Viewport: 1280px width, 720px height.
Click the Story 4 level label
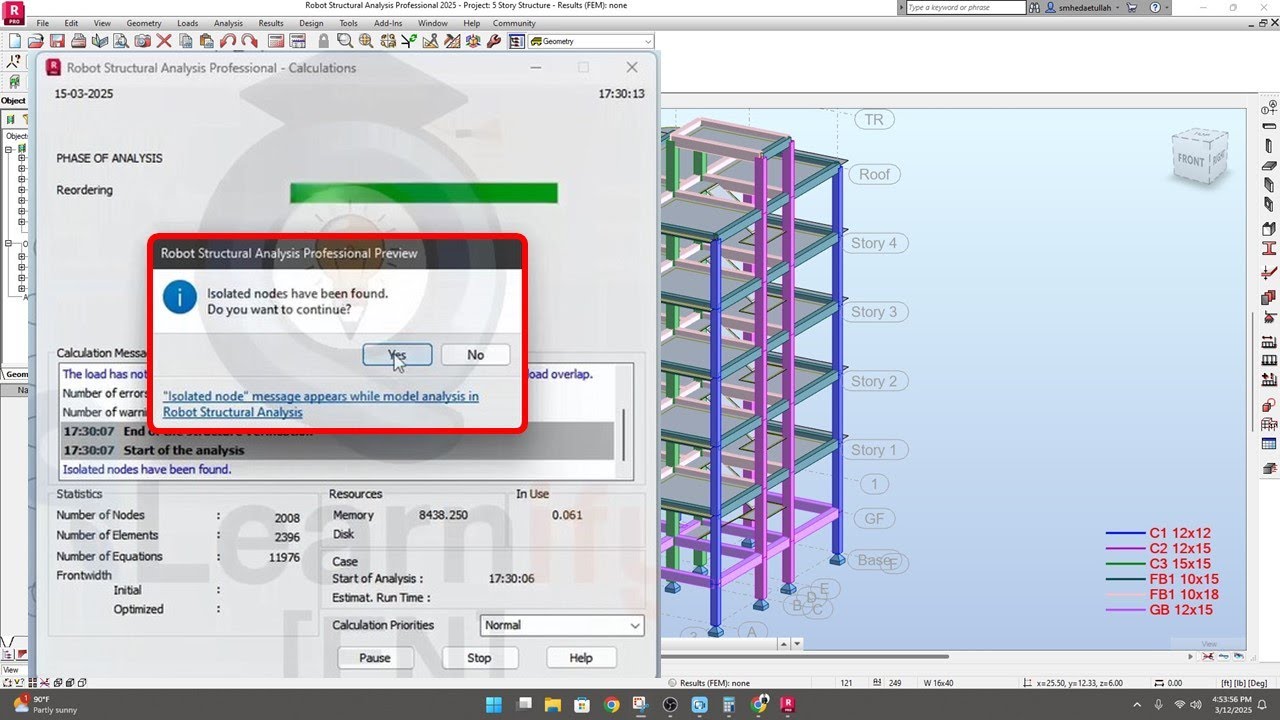tap(874, 243)
